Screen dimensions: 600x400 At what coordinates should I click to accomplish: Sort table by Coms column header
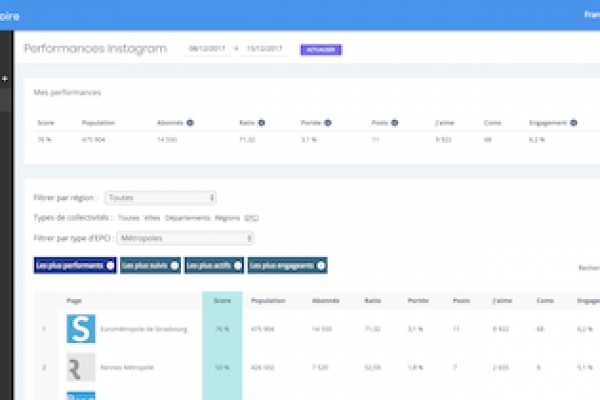(x=545, y=301)
